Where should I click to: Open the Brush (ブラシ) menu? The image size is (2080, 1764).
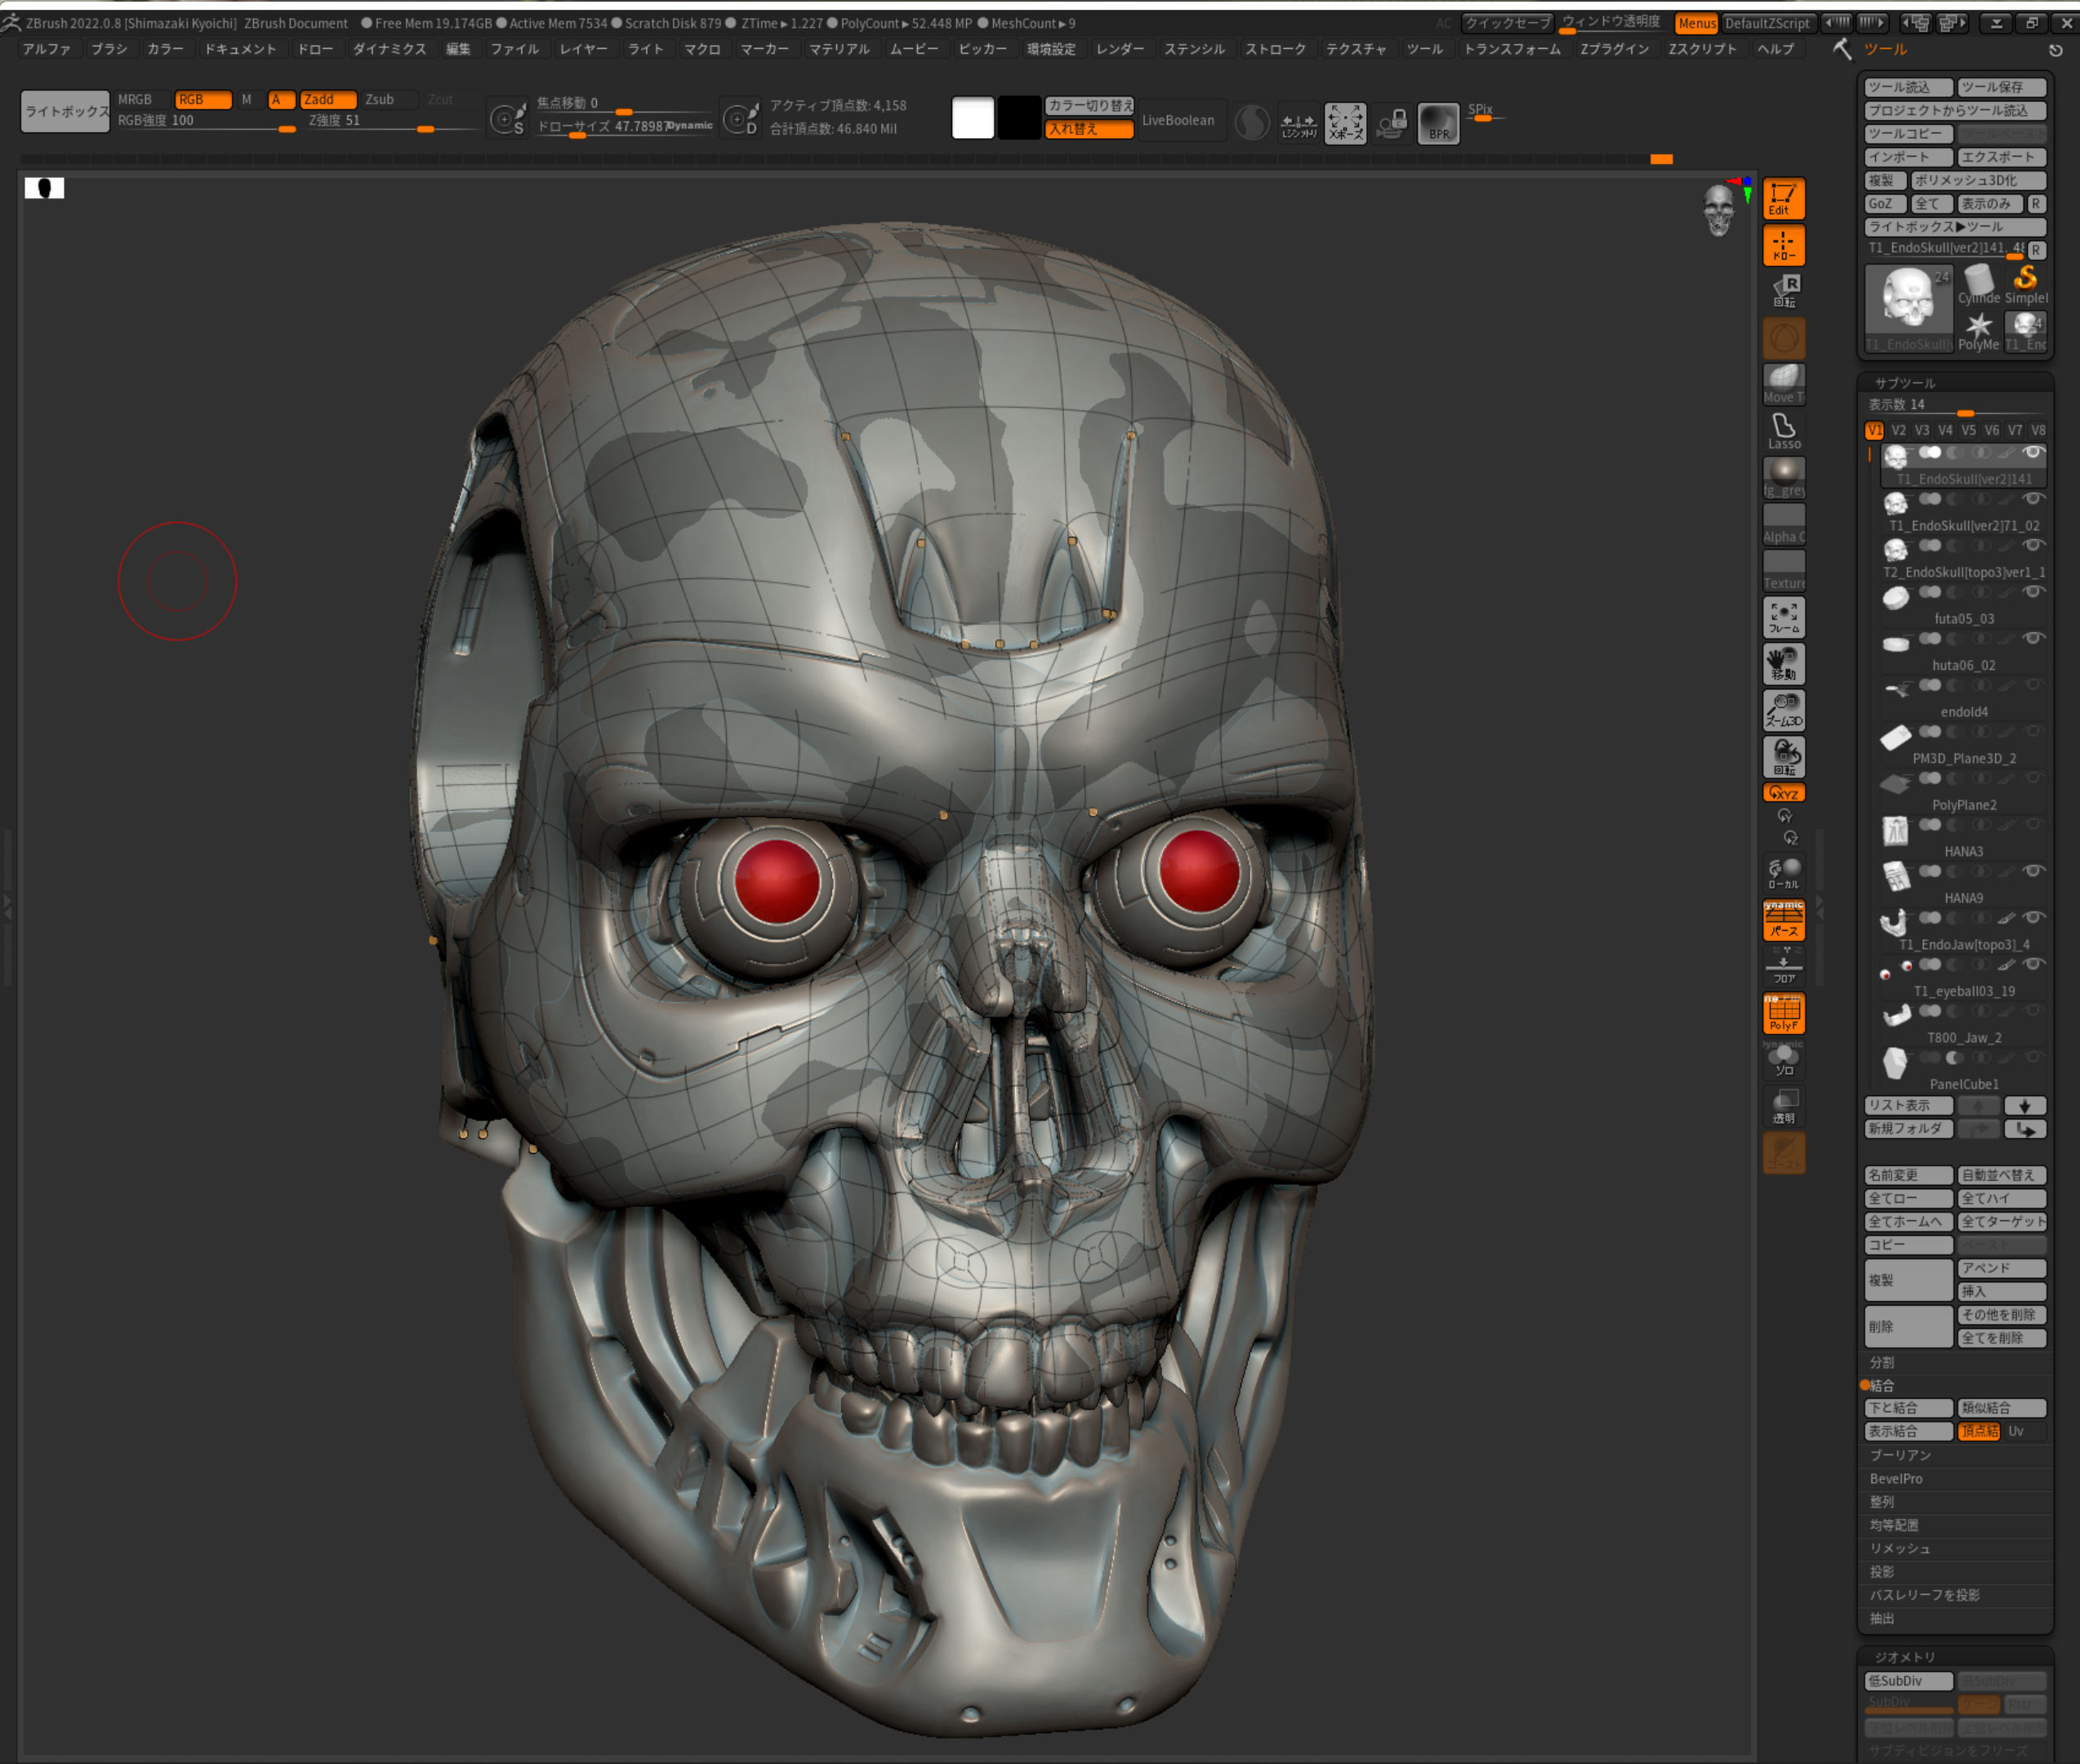tap(109, 49)
